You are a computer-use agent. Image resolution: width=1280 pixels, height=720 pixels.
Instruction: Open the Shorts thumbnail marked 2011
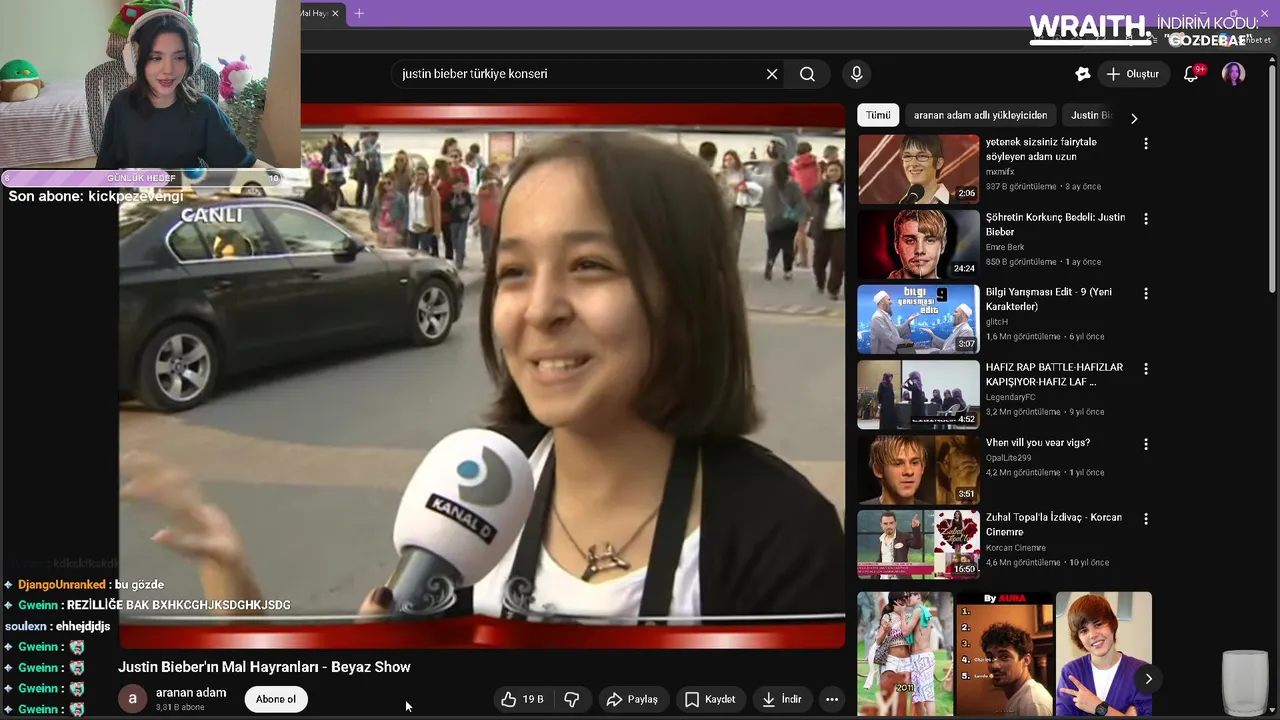click(905, 654)
